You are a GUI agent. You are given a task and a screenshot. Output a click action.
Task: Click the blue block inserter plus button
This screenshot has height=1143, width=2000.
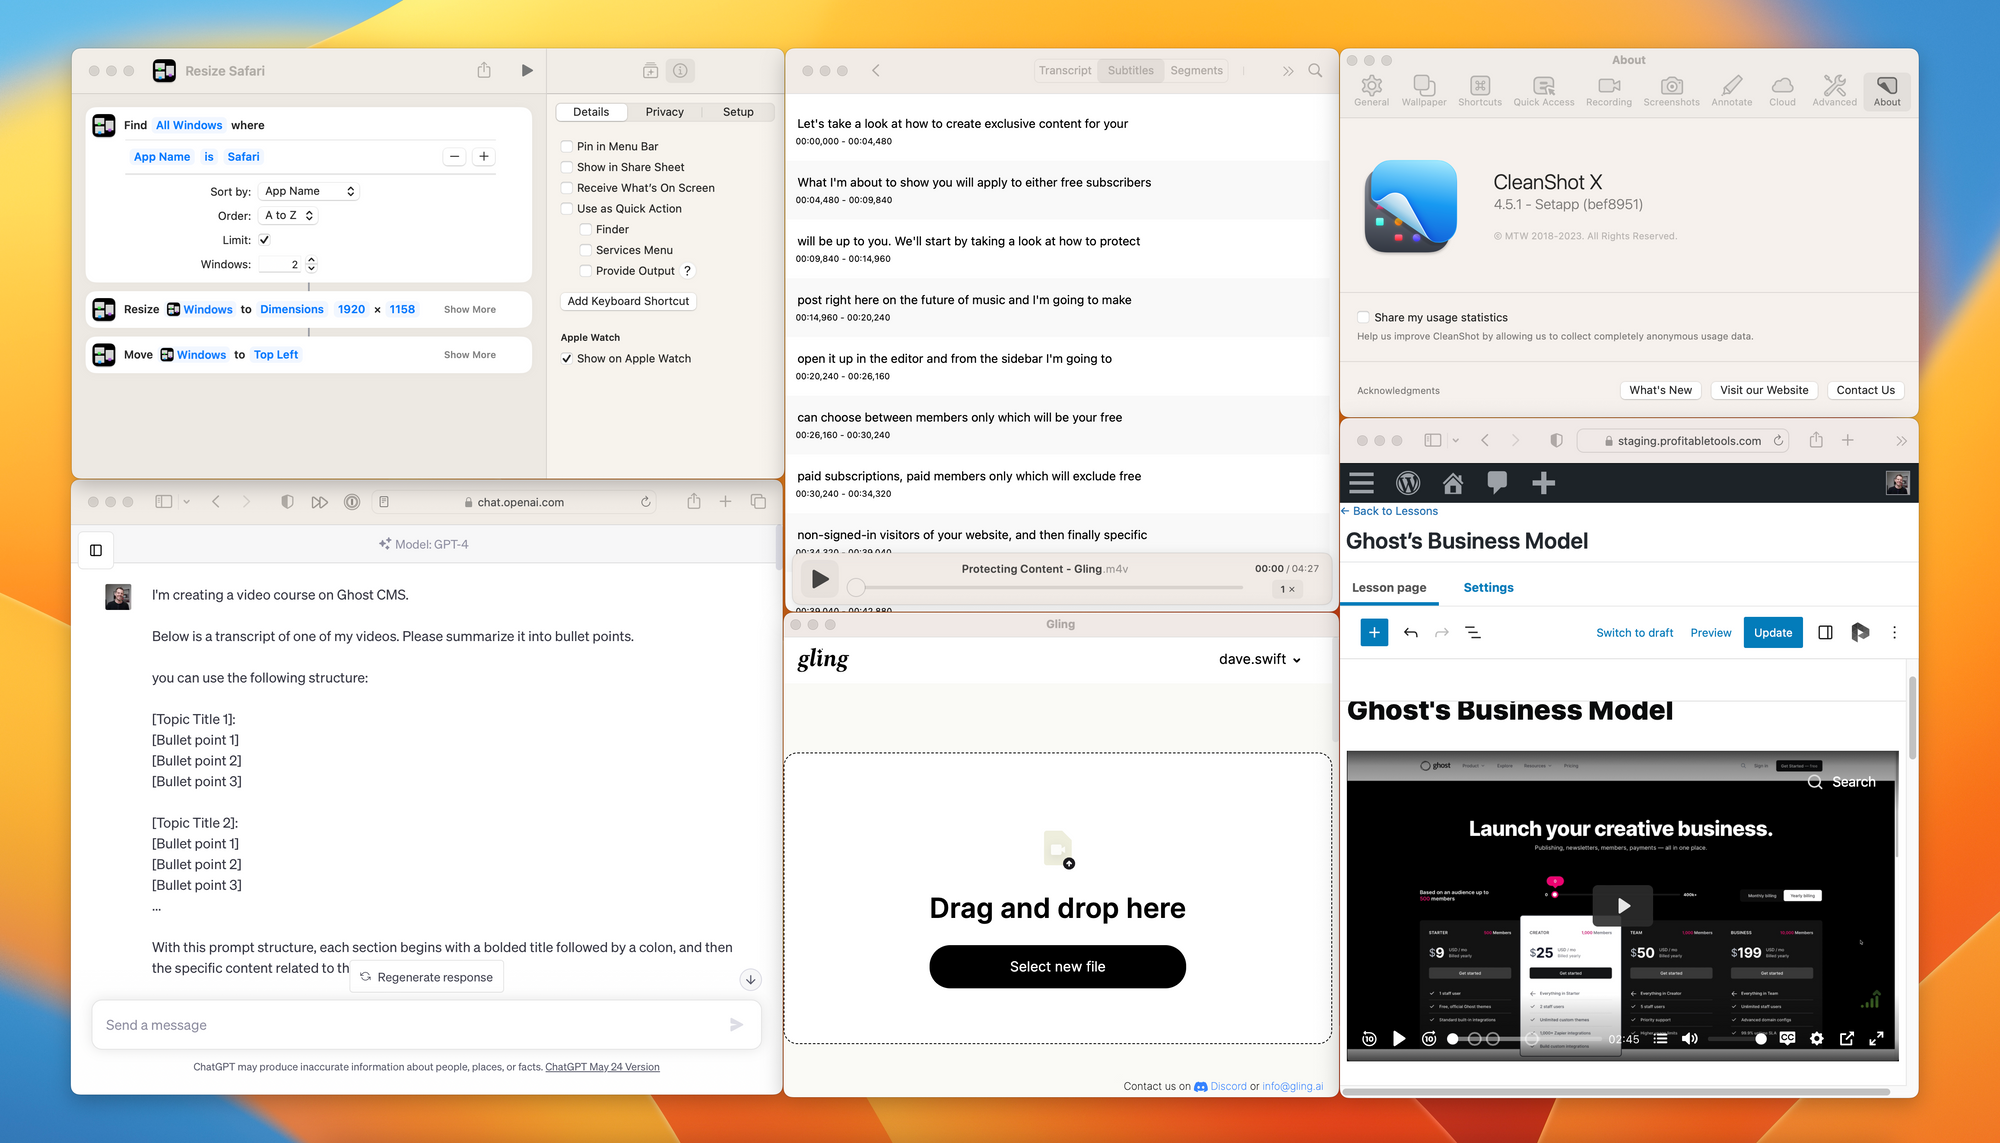pyautogui.click(x=1374, y=633)
